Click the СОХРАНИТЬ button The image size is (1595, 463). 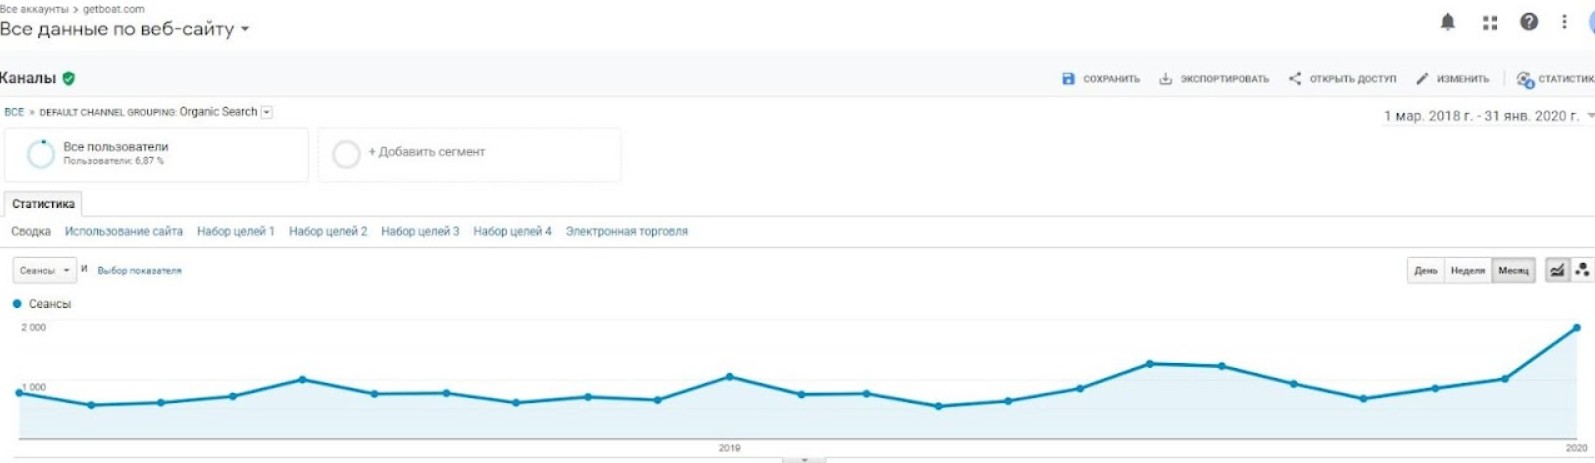(1101, 79)
